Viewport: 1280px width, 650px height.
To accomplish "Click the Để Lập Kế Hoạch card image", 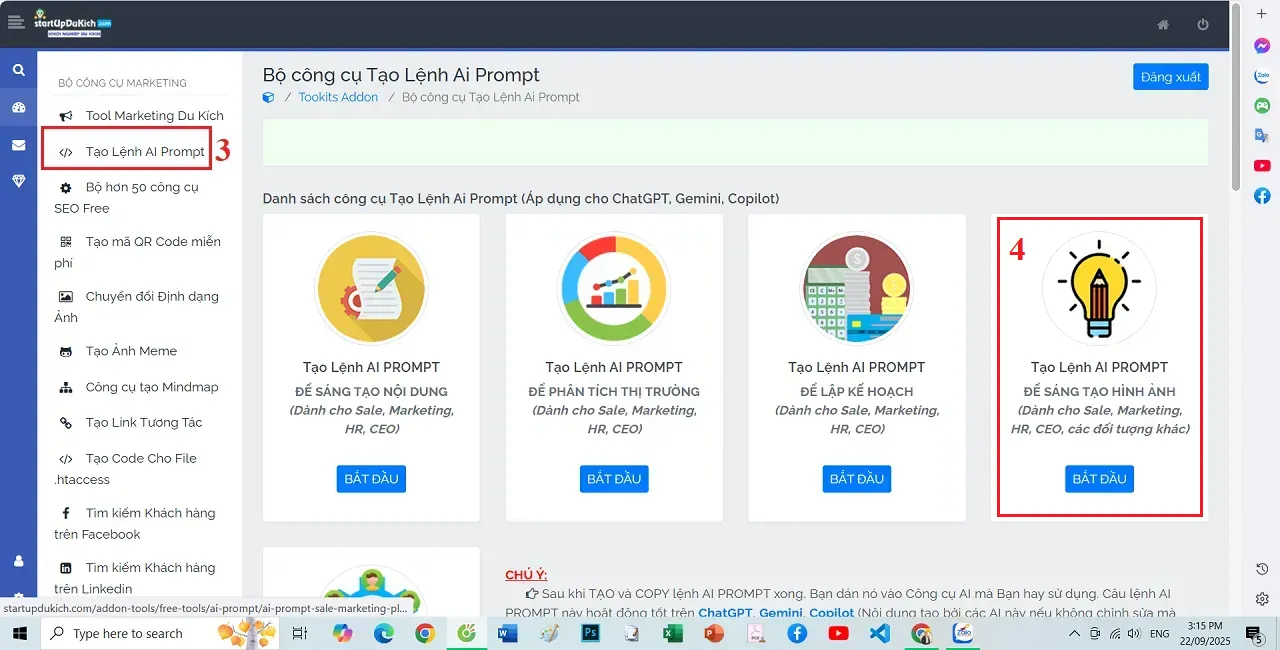I will click(x=857, y=289).
